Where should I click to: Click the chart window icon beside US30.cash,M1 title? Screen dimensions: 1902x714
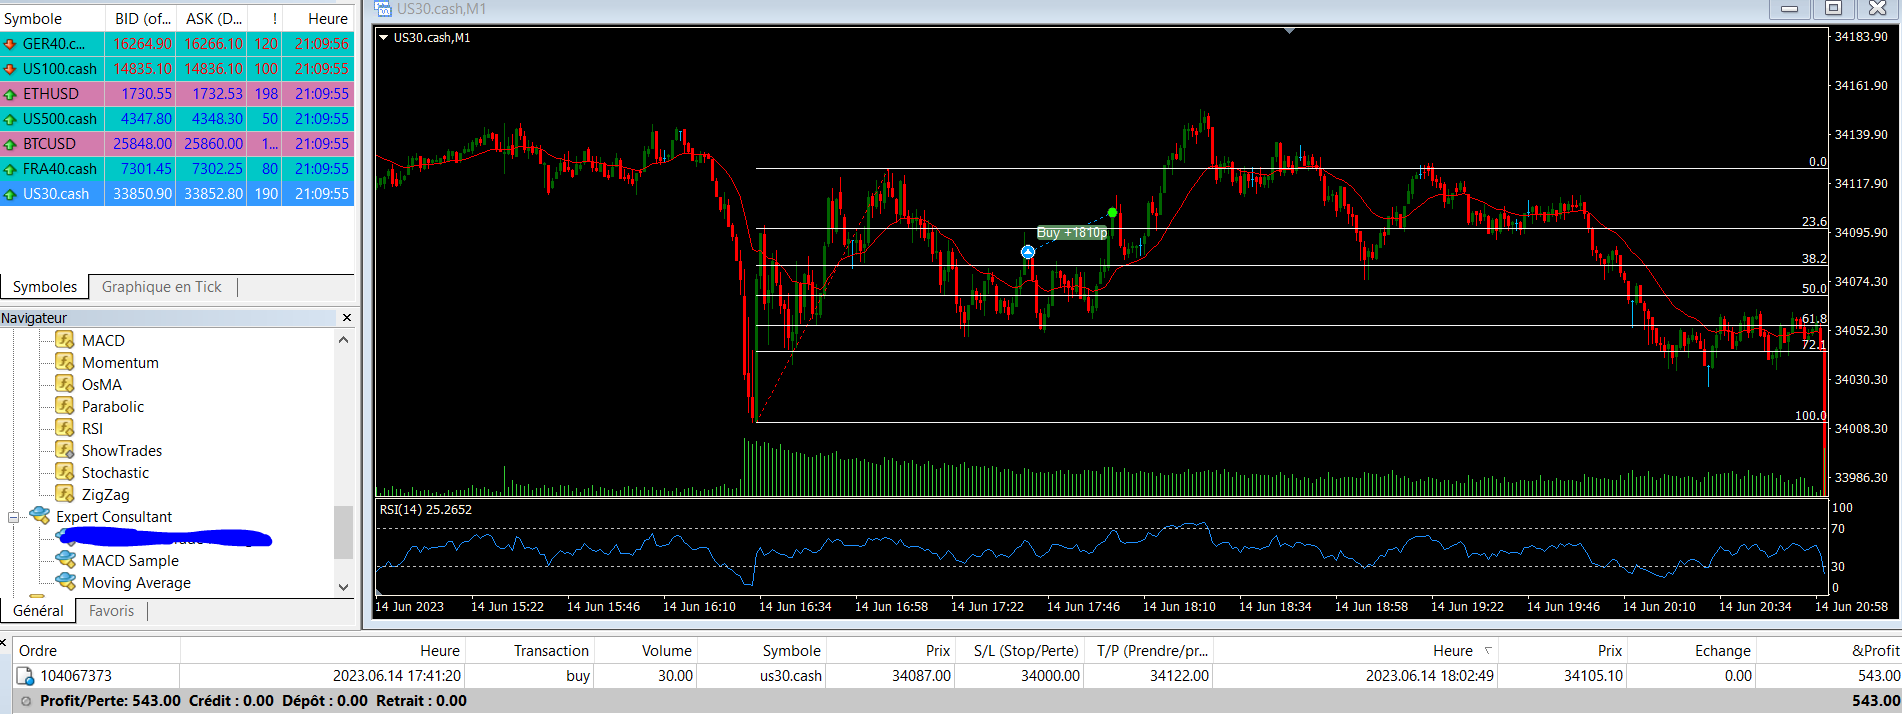(383, 9)
